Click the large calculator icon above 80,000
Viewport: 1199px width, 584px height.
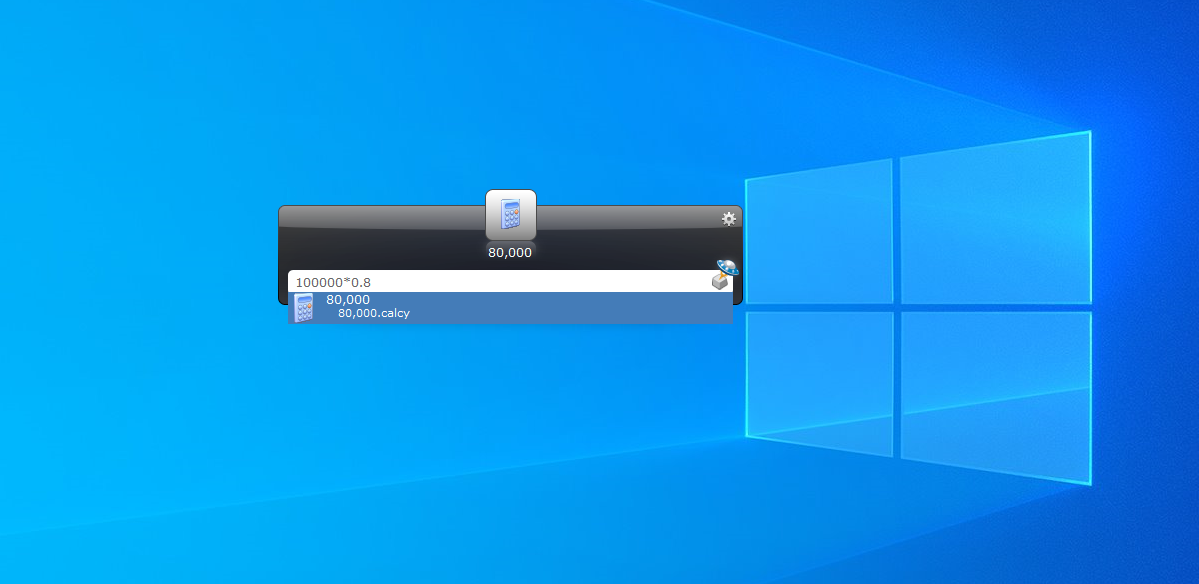(511, 215)
